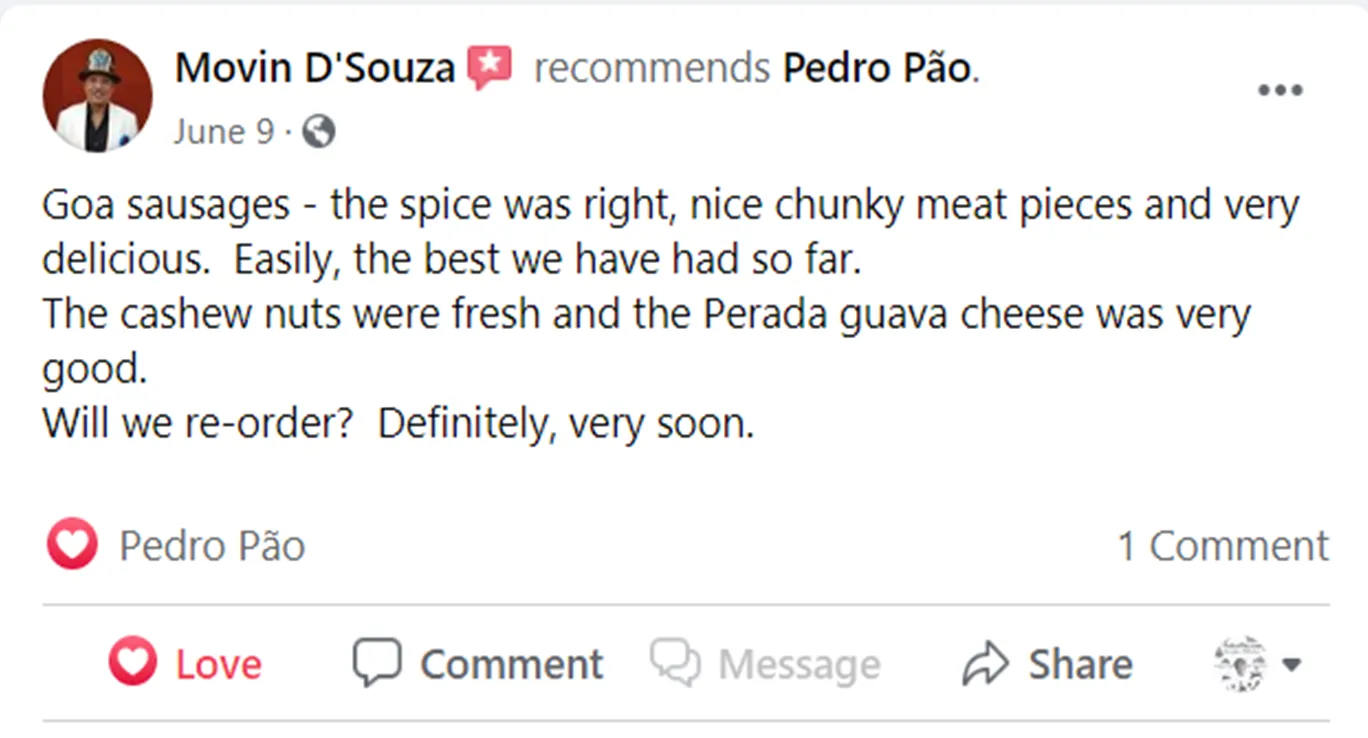Expand identity switcher dropdown arrow
The width and height of the screenshot is (1368, 738).
1292,664
